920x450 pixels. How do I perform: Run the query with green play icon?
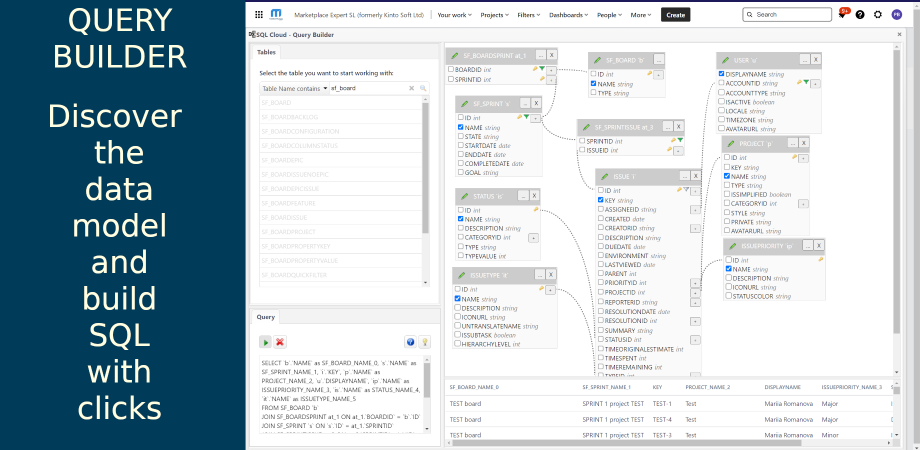click(266, 342)
